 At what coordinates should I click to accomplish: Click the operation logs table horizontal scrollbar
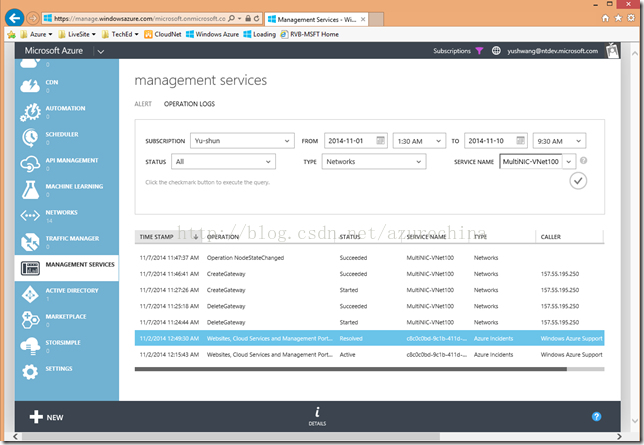(x=351, y=369)
